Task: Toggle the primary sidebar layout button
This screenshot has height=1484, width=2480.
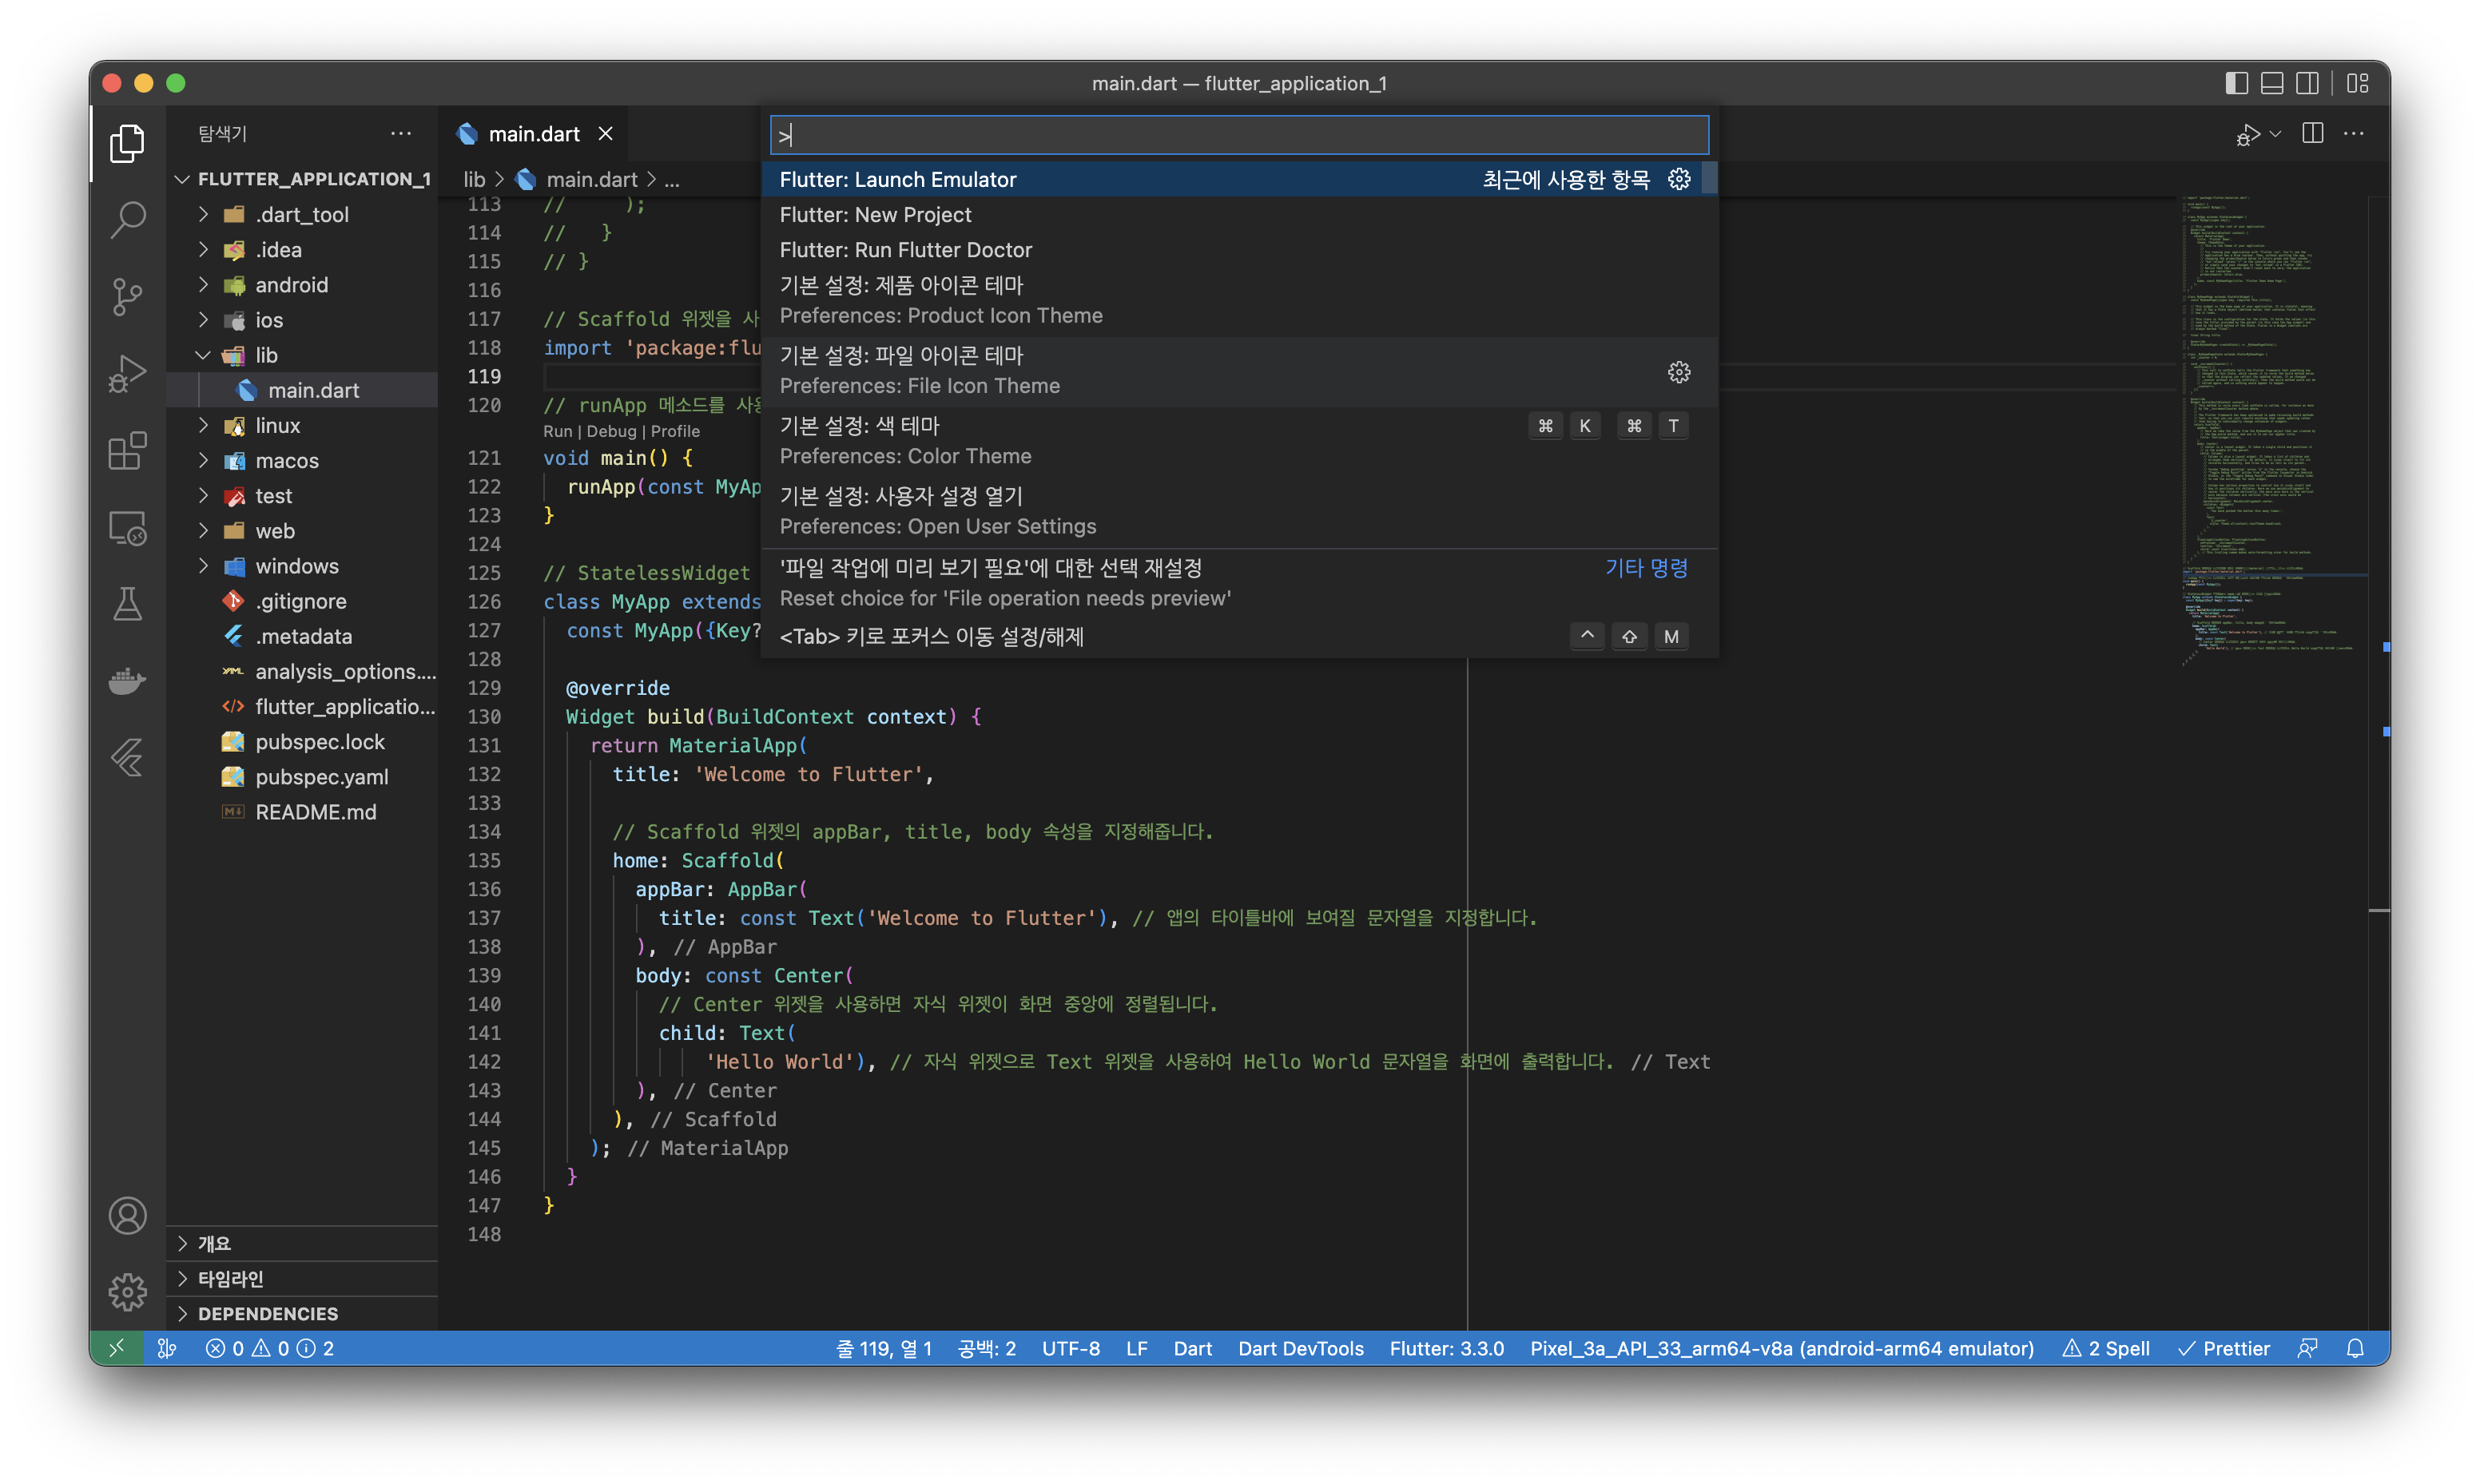Action: [x=2236, y=83]
